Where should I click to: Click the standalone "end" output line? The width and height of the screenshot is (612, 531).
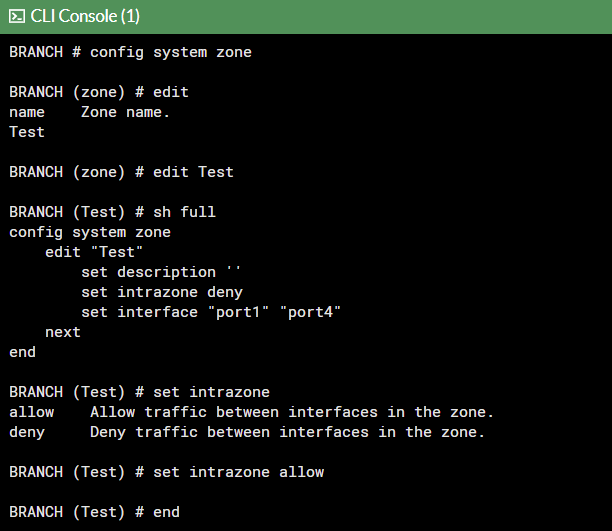pos(22,352)
